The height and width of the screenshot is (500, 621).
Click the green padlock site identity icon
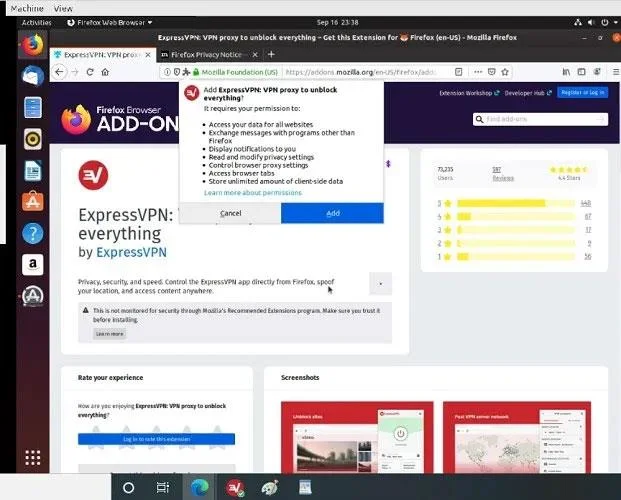coord(196,72)
